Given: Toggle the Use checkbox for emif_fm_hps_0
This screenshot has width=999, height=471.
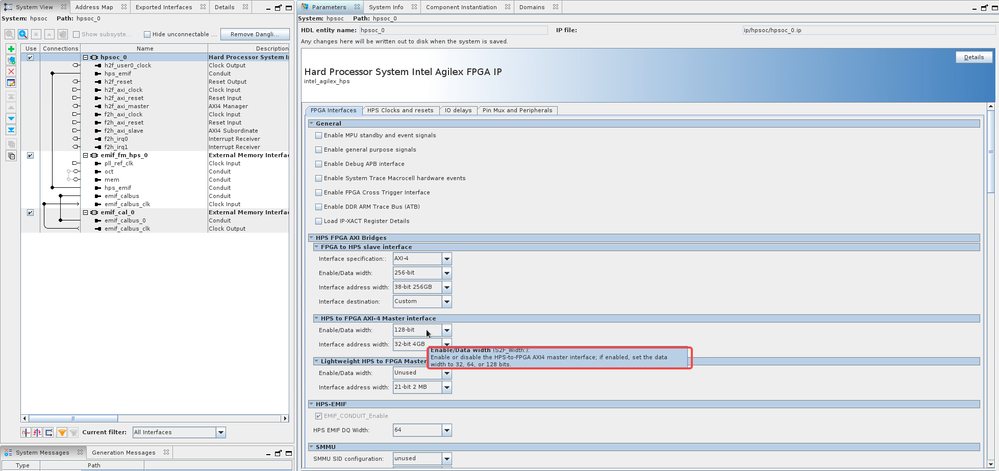Looking at the screenshot, I should click(31, 155).
